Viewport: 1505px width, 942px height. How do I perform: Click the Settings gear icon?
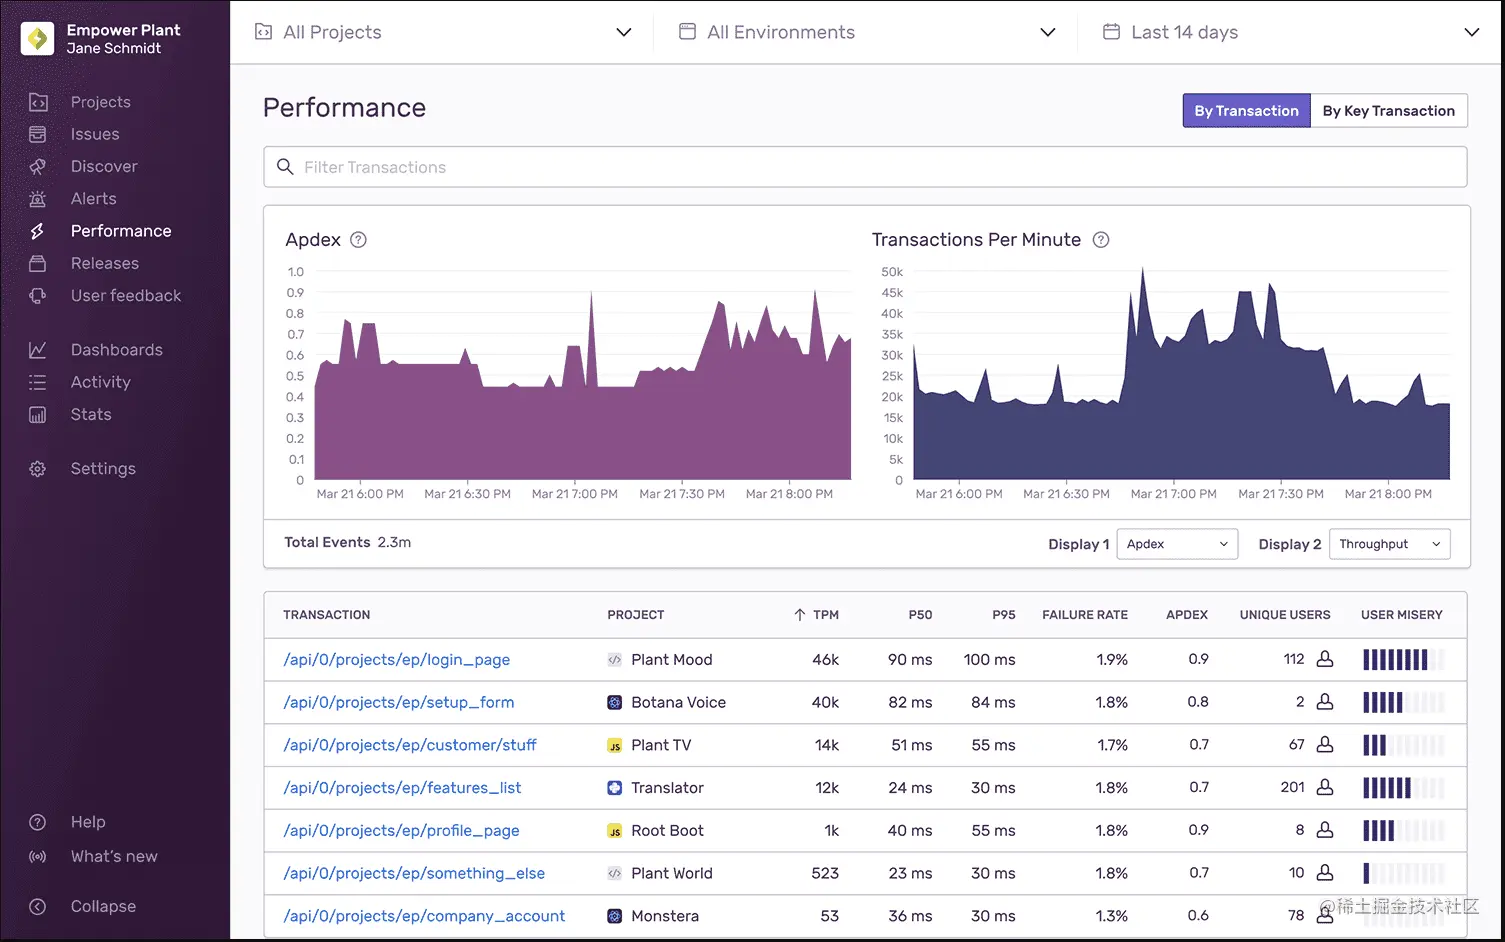(x=38, y=469)
